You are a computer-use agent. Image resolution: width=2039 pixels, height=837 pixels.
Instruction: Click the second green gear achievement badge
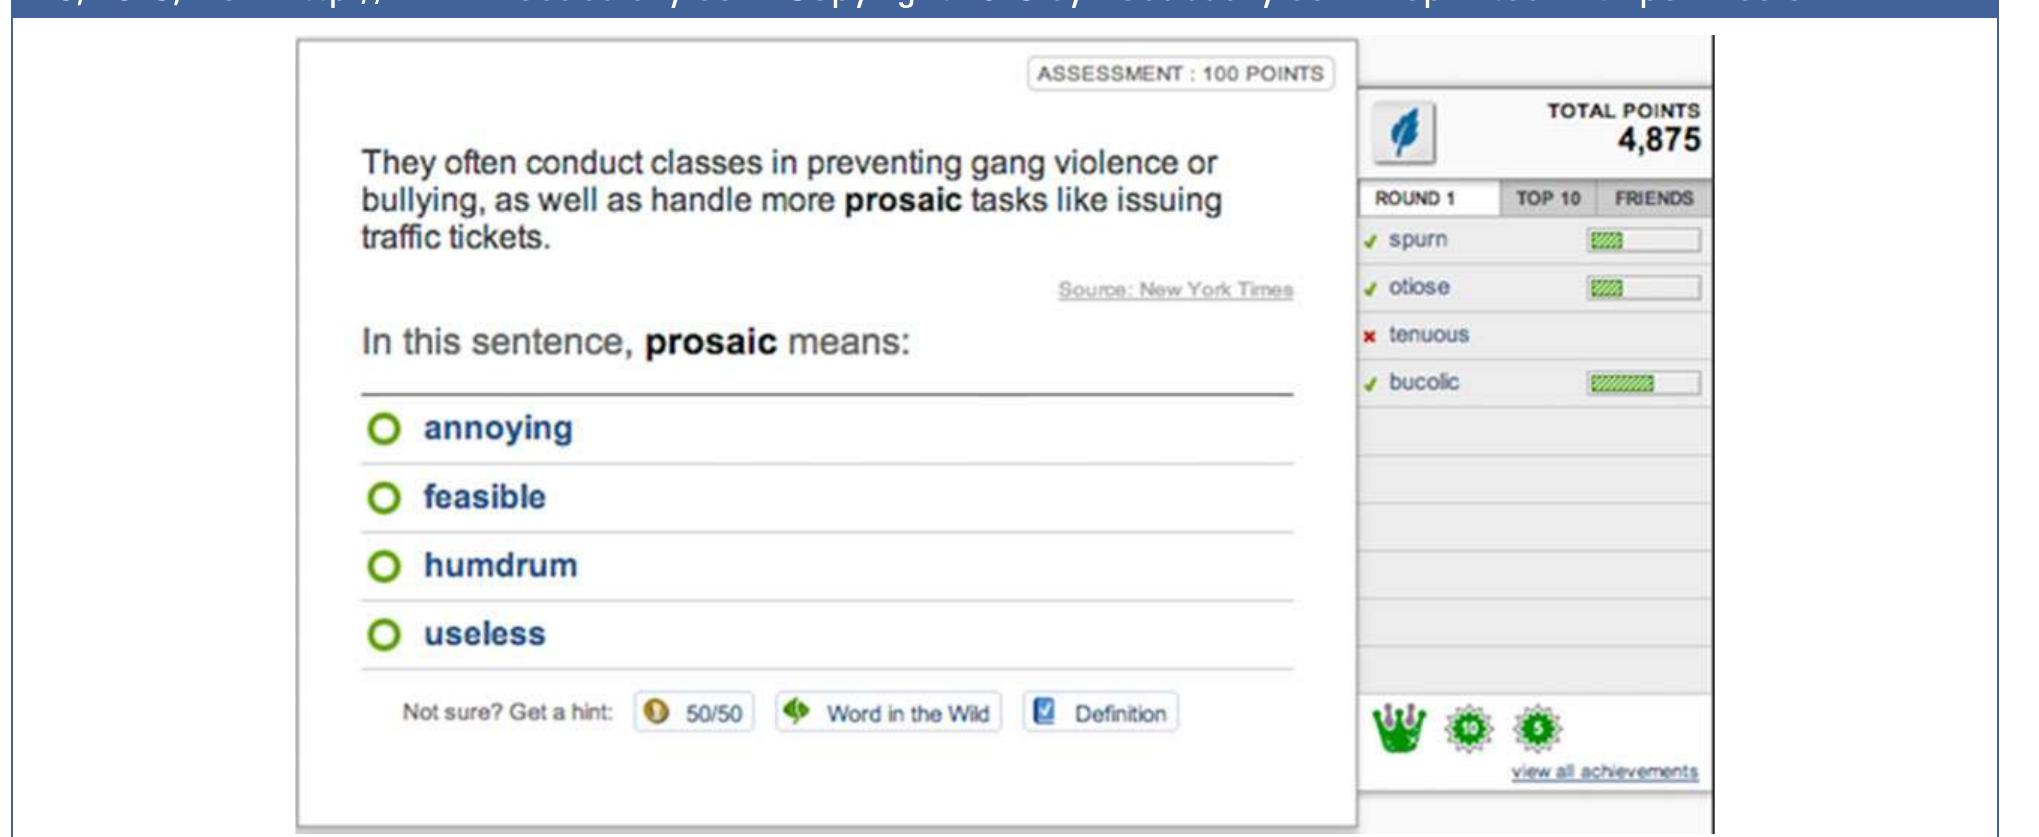pos(1536,730)
